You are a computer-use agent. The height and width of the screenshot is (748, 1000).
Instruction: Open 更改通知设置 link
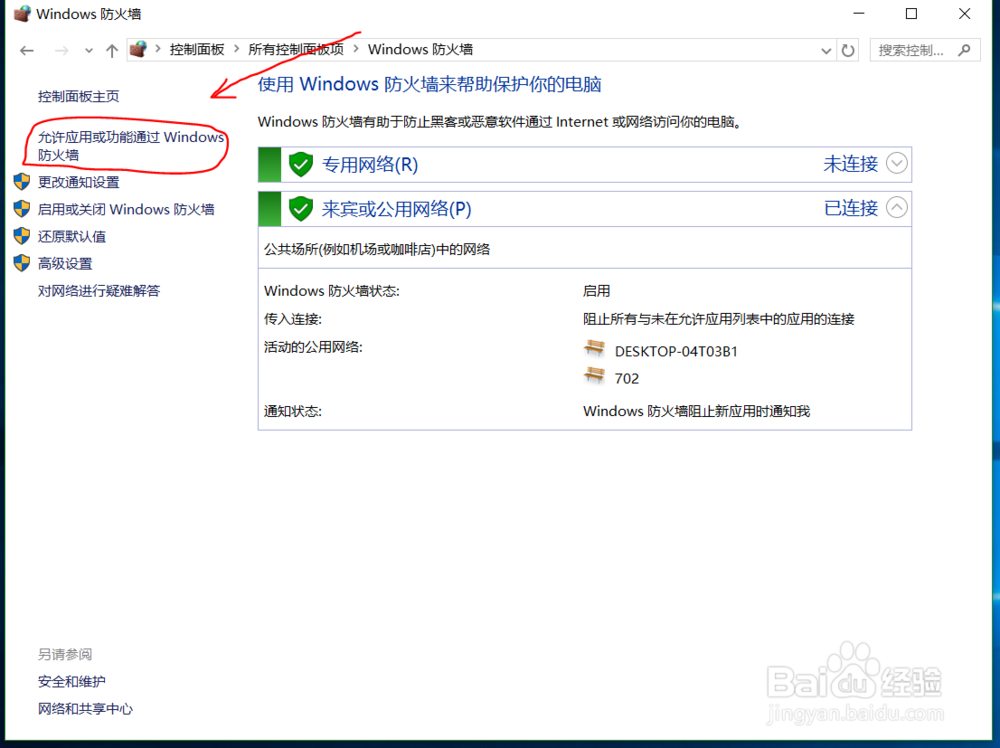tap(78, 182)
